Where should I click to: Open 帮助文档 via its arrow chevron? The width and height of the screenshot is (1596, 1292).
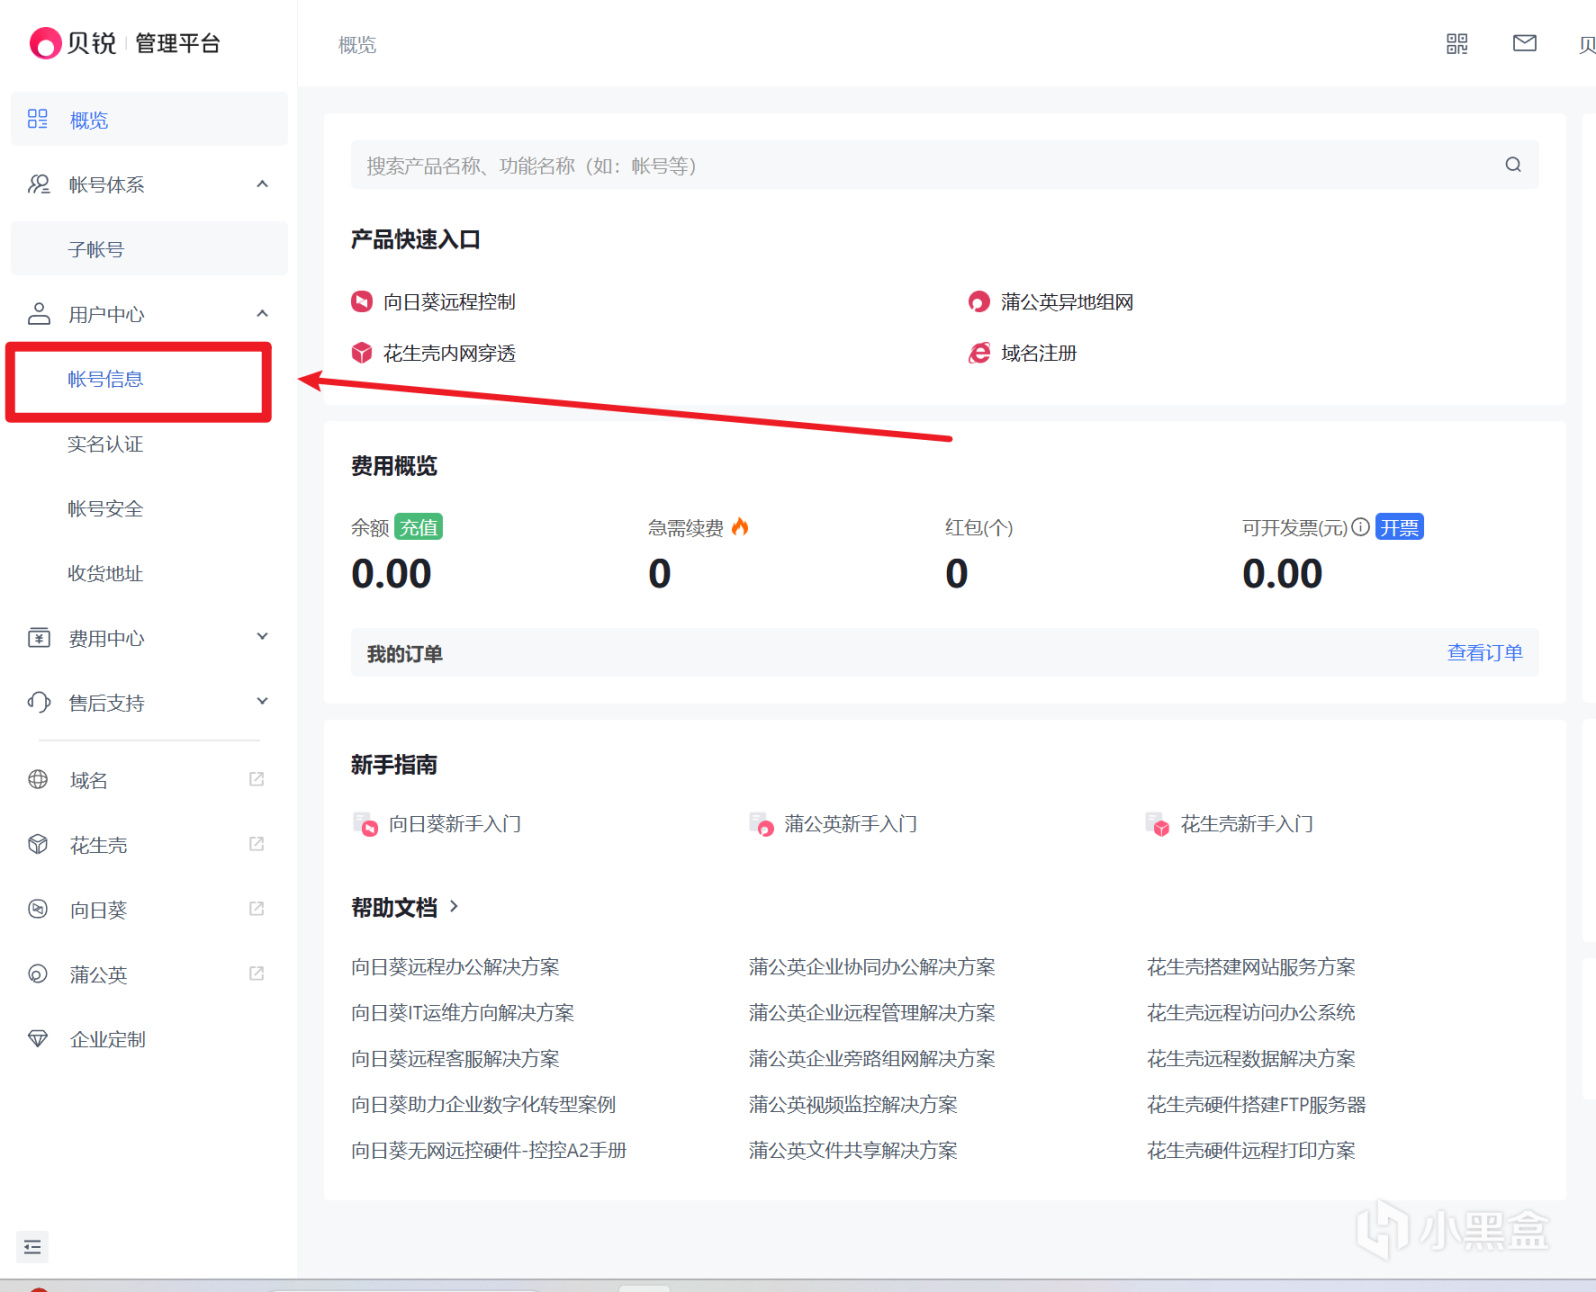pyautogui.click(x=454, y=906)
